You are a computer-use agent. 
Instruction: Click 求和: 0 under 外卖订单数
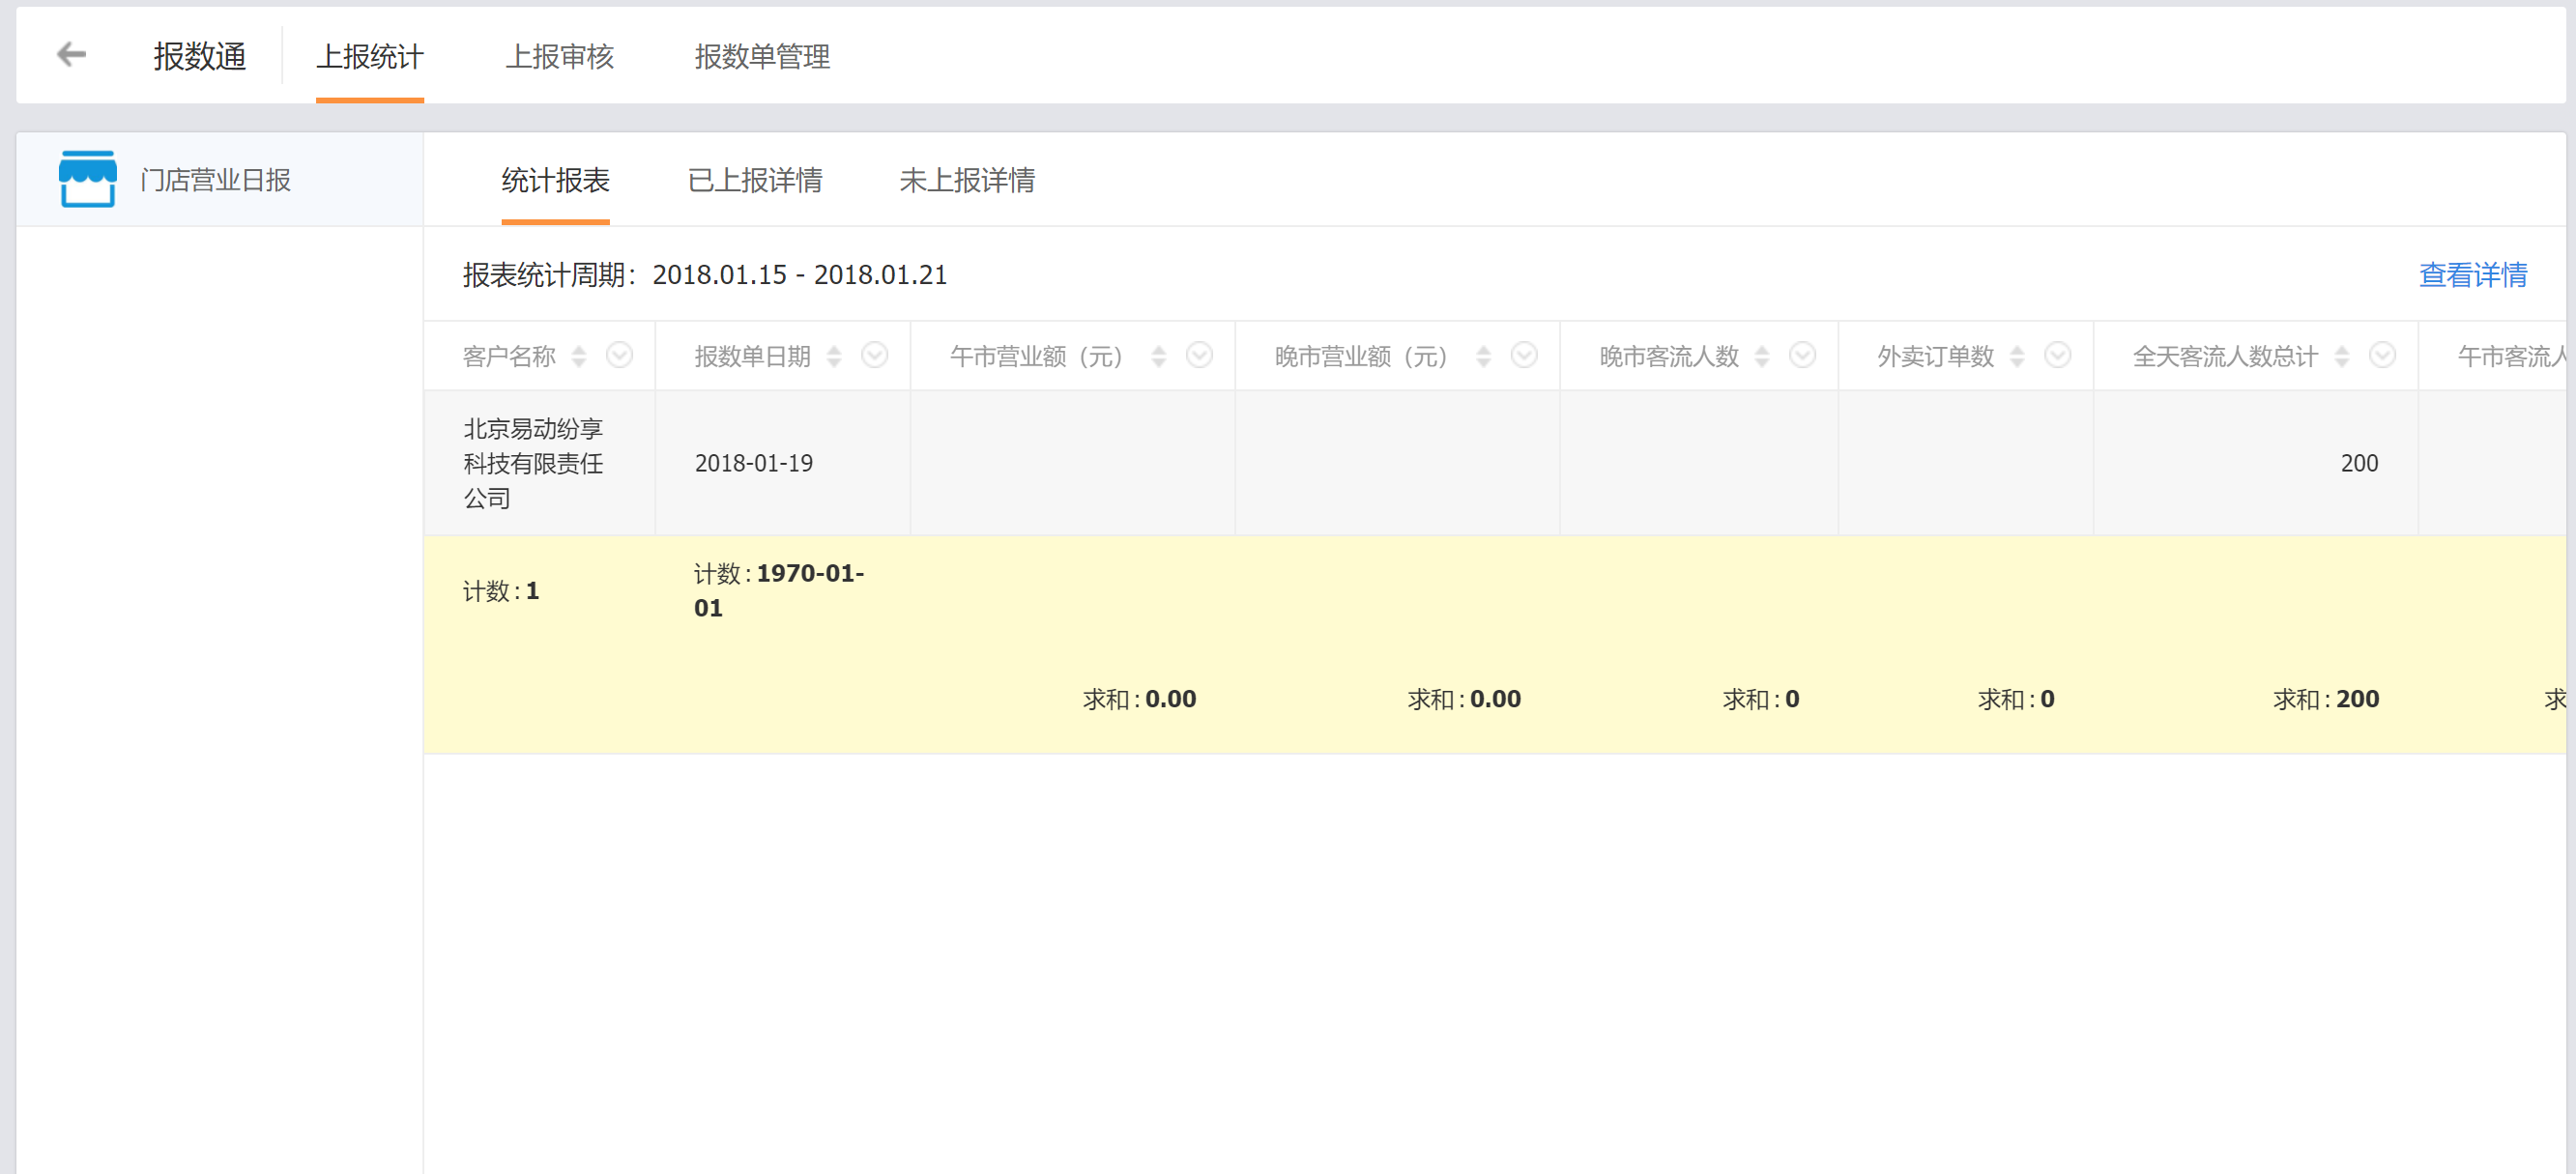2016,699
